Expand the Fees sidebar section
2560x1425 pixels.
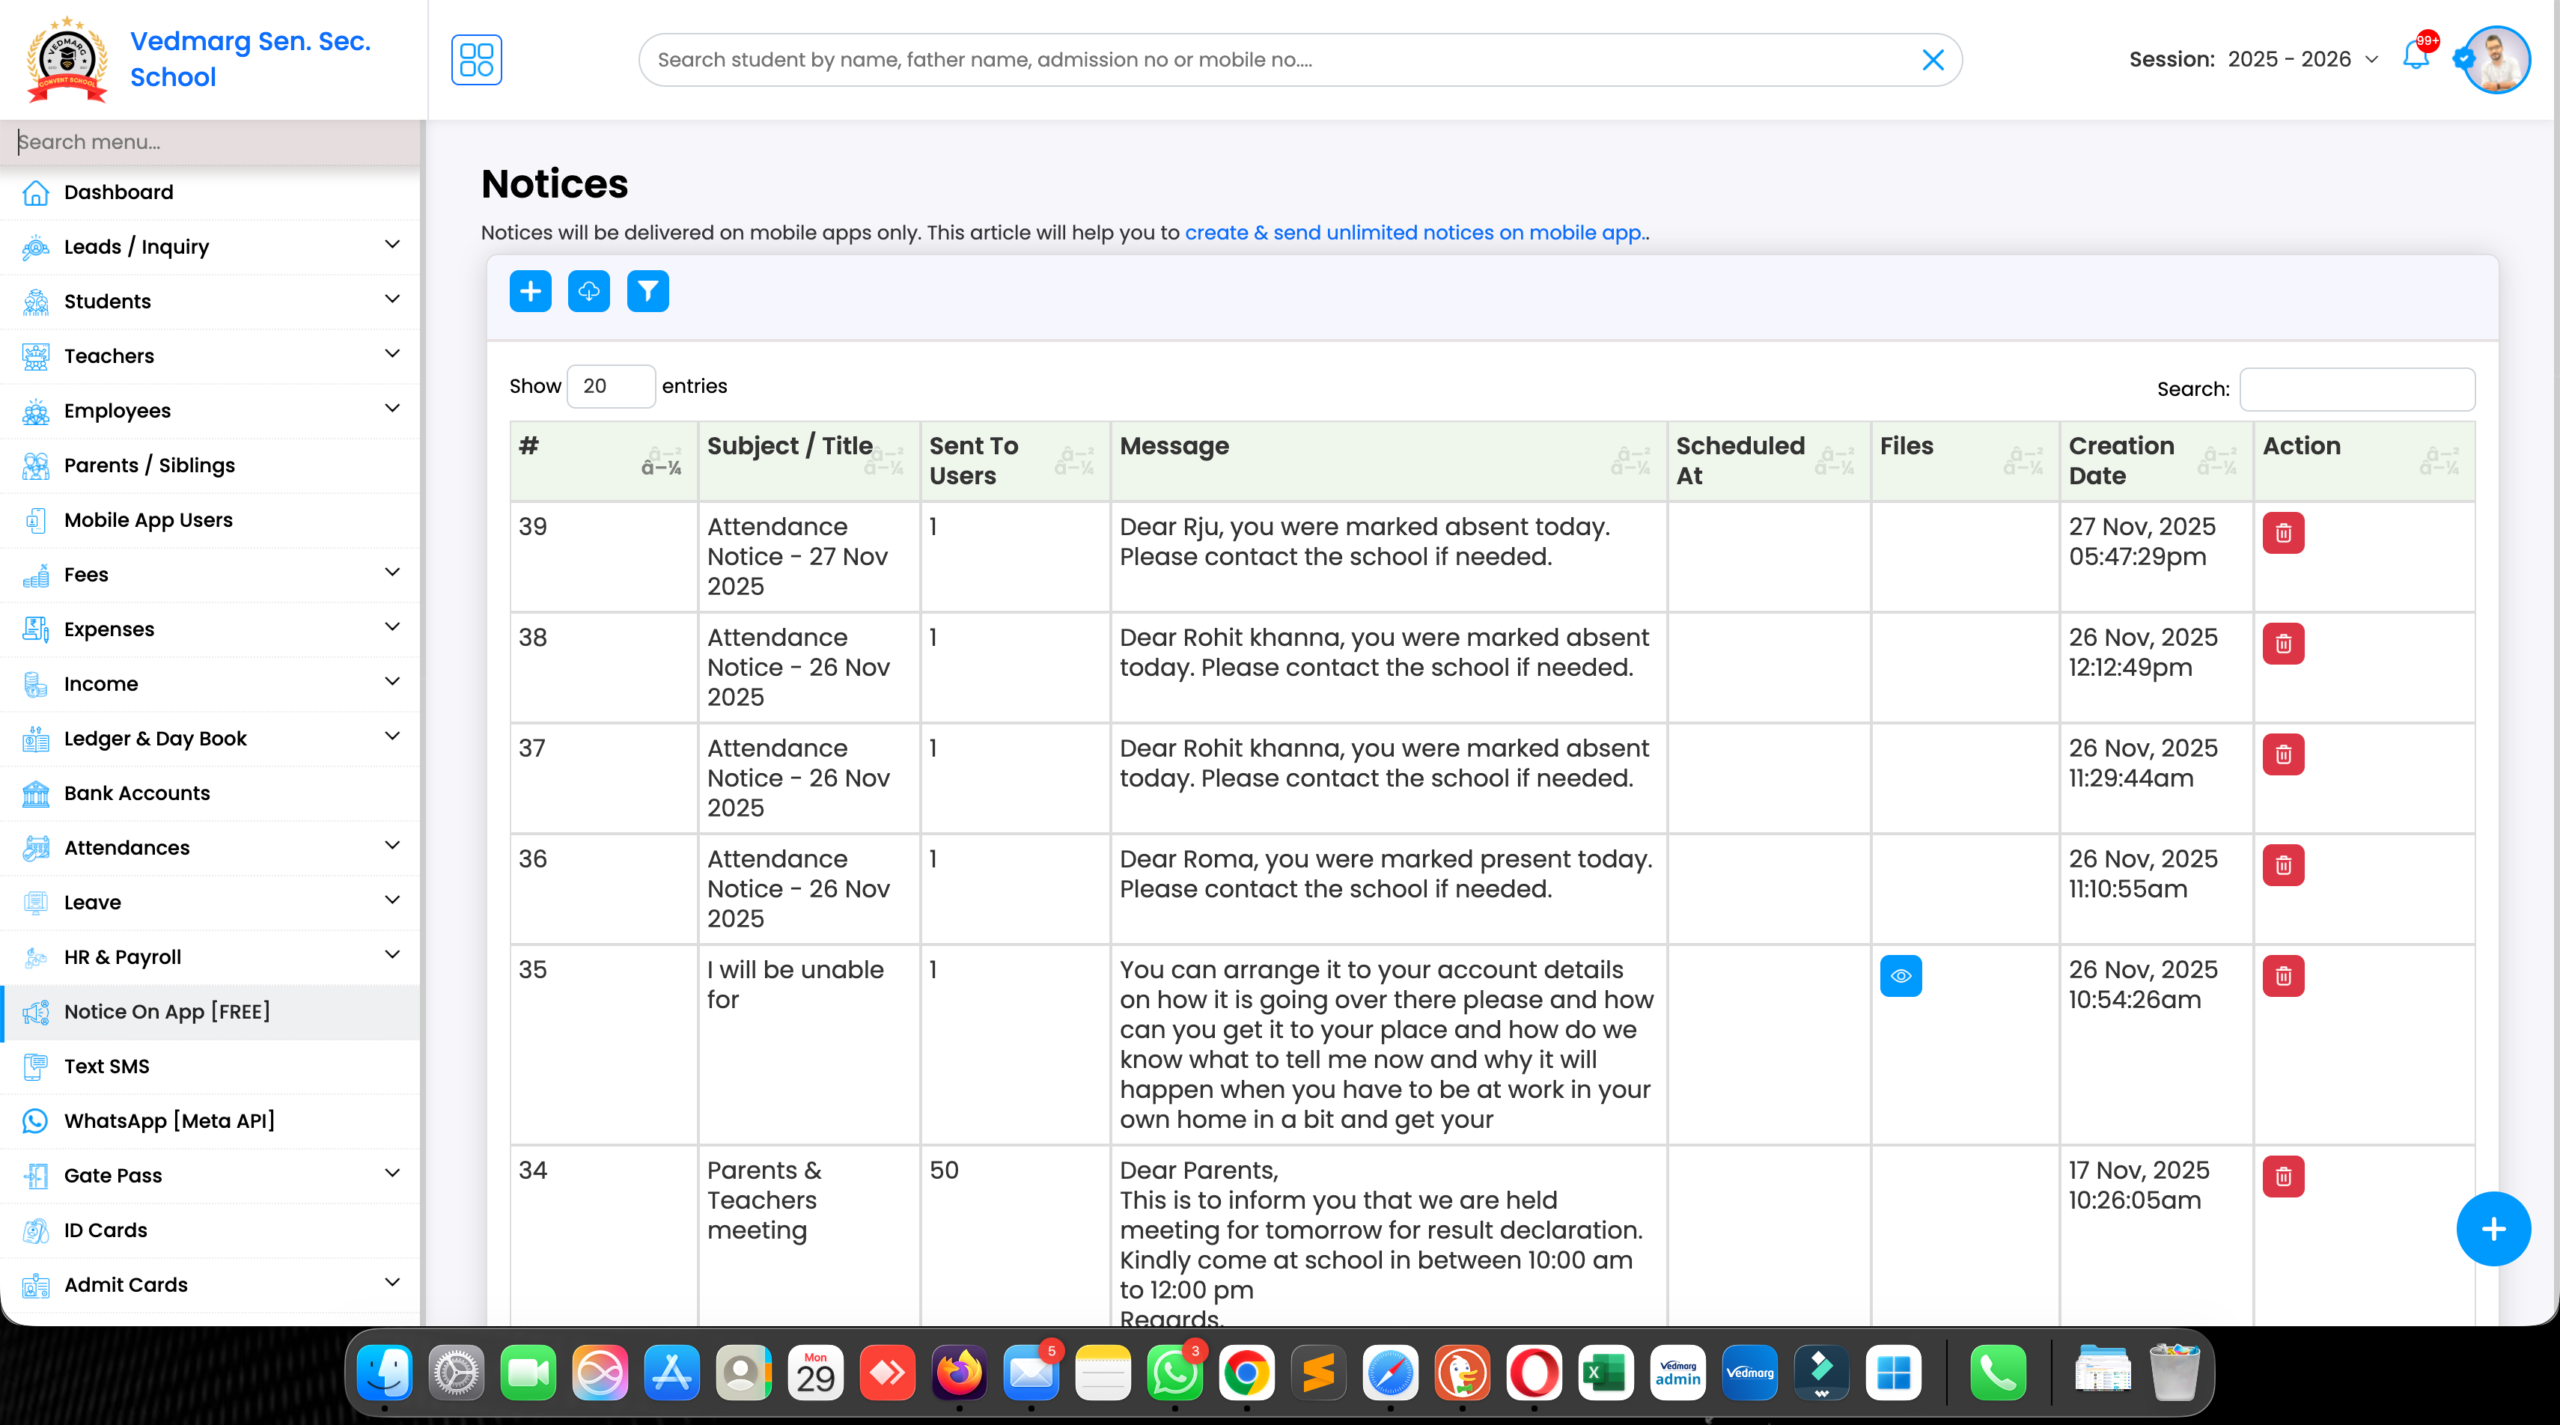coord(85,574)
